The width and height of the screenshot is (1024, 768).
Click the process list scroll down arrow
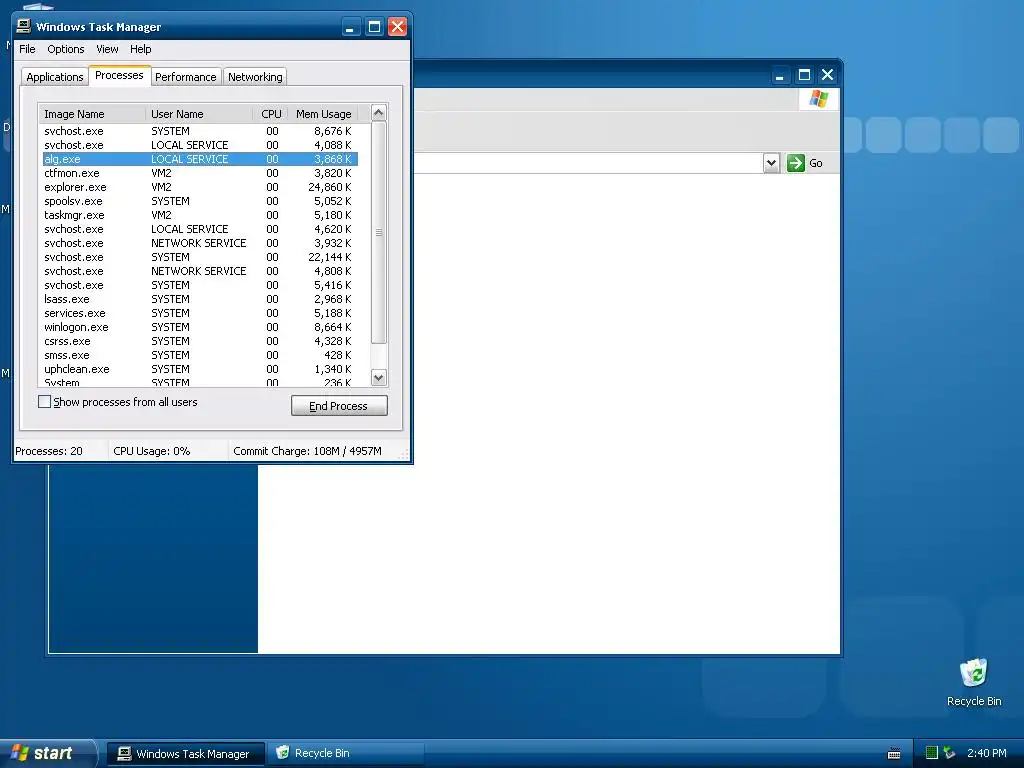pyautogui.click(x=379, y=377)
